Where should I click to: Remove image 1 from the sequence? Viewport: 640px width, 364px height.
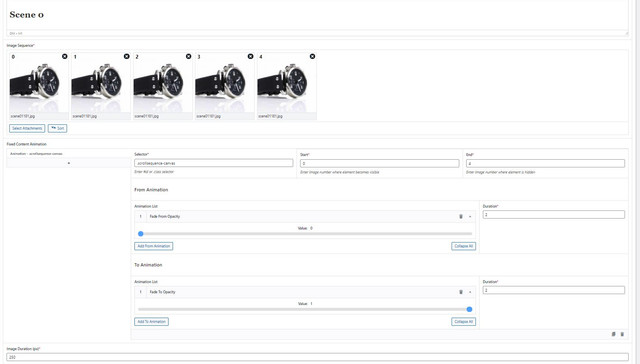pyautogui.click(x=127, y=56)
